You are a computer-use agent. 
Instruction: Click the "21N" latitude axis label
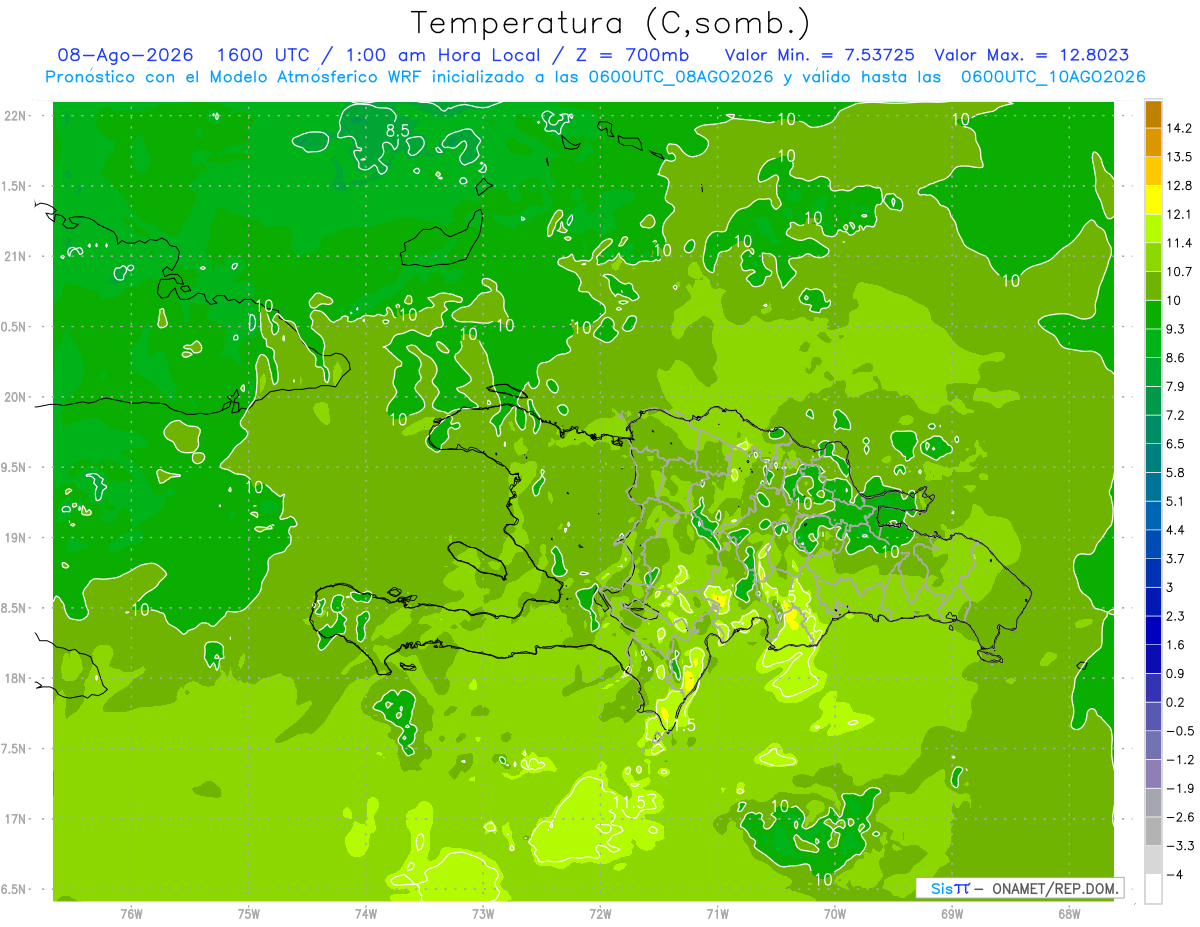click(x=17, y=256)
